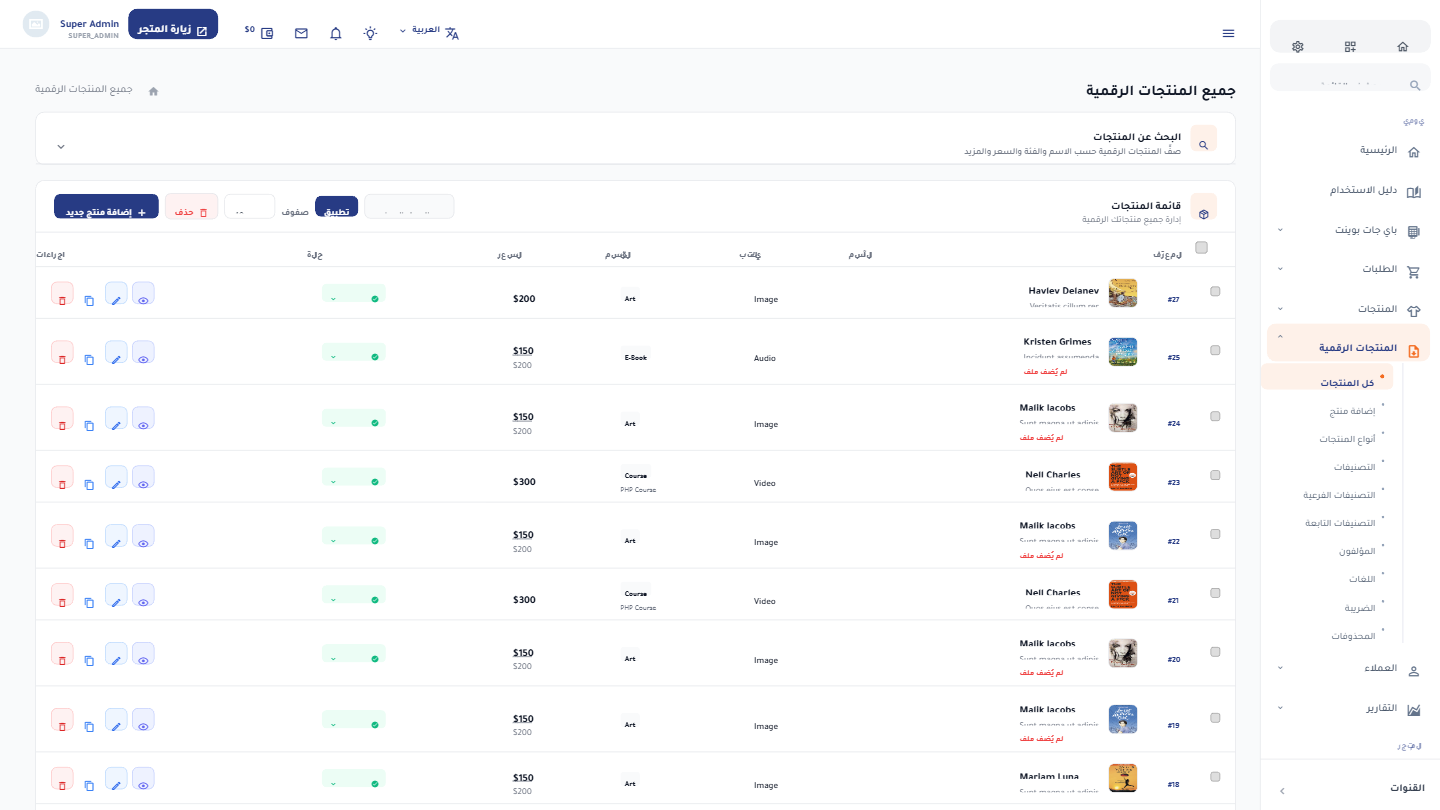The image size is (1440, 810).
Task: Click the إضافة منتج جديد button
Action: tap(106, 207)
